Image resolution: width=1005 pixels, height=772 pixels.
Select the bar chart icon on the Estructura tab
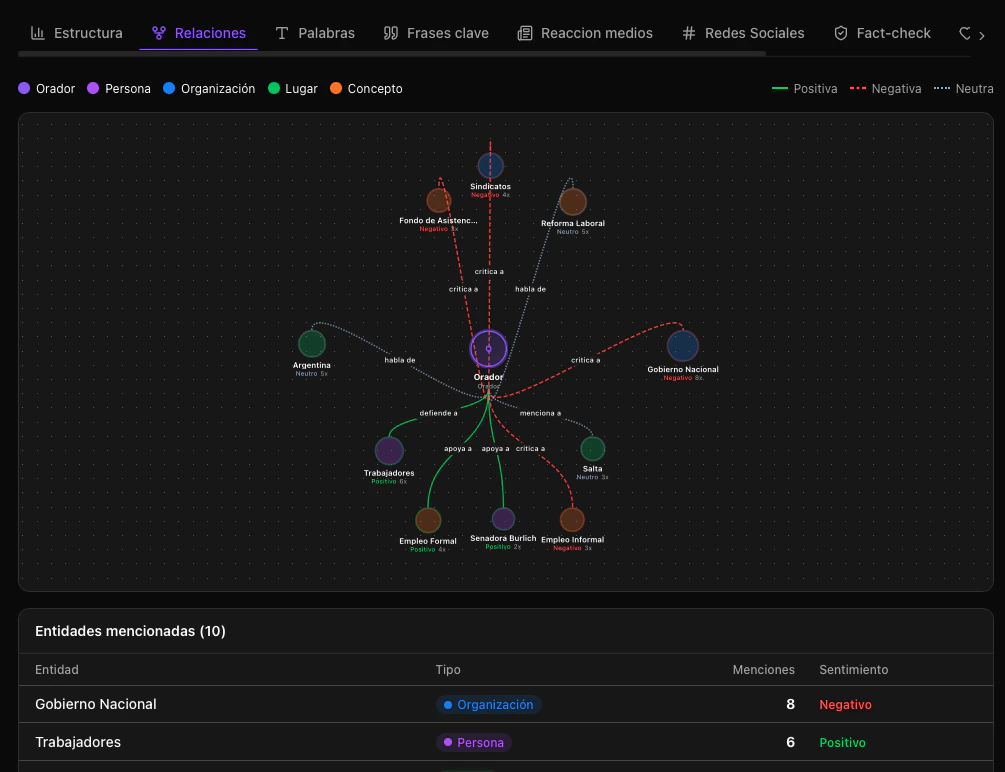(x=38, y=32)
